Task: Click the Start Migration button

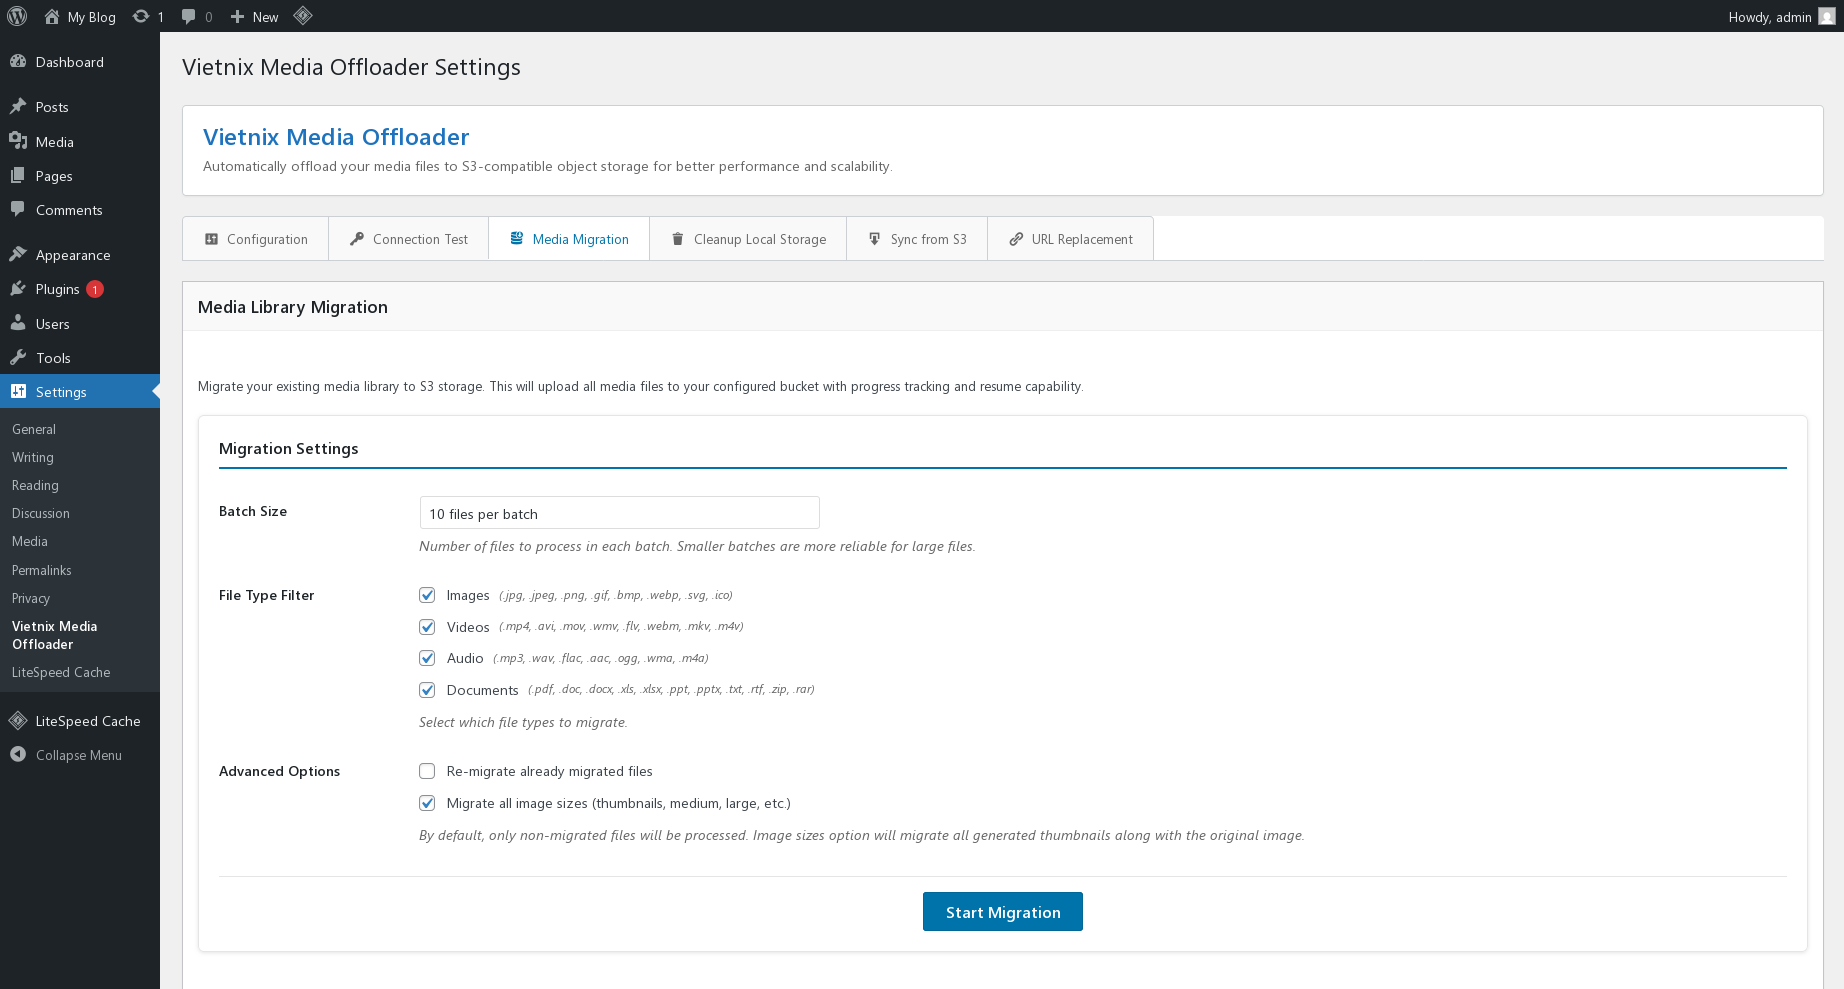Action: (x=1002, y=912)
